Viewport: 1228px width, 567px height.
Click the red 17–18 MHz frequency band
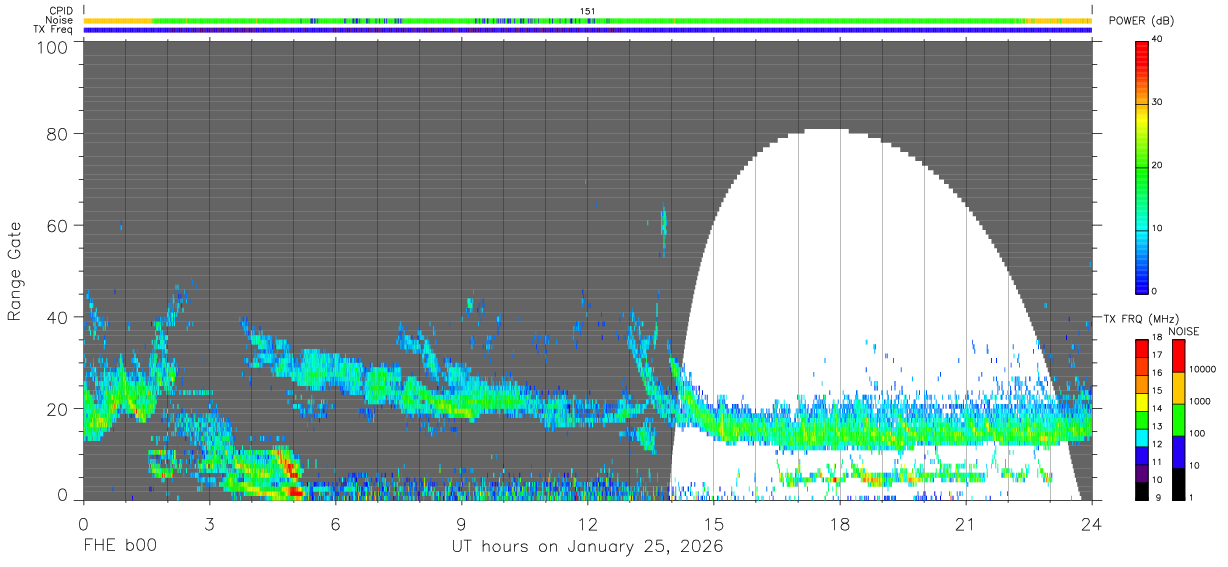1142,349
